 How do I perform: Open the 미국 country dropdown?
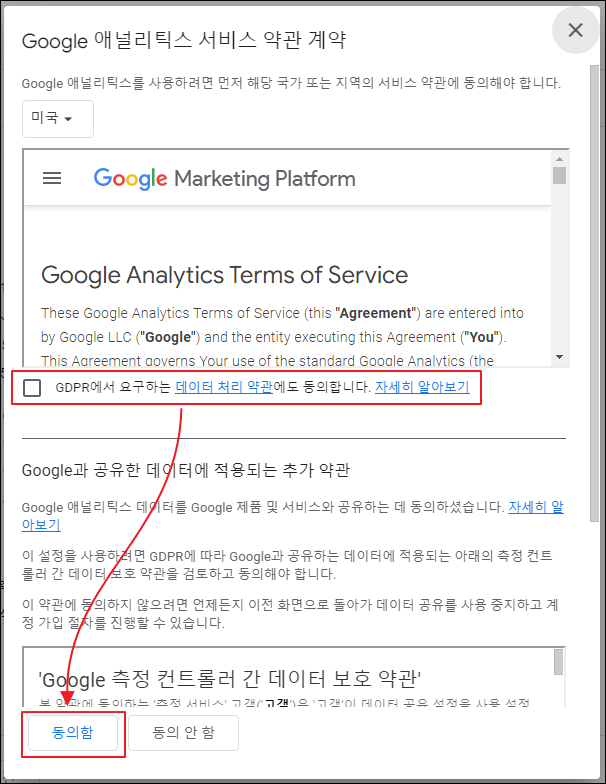(58, 118)
